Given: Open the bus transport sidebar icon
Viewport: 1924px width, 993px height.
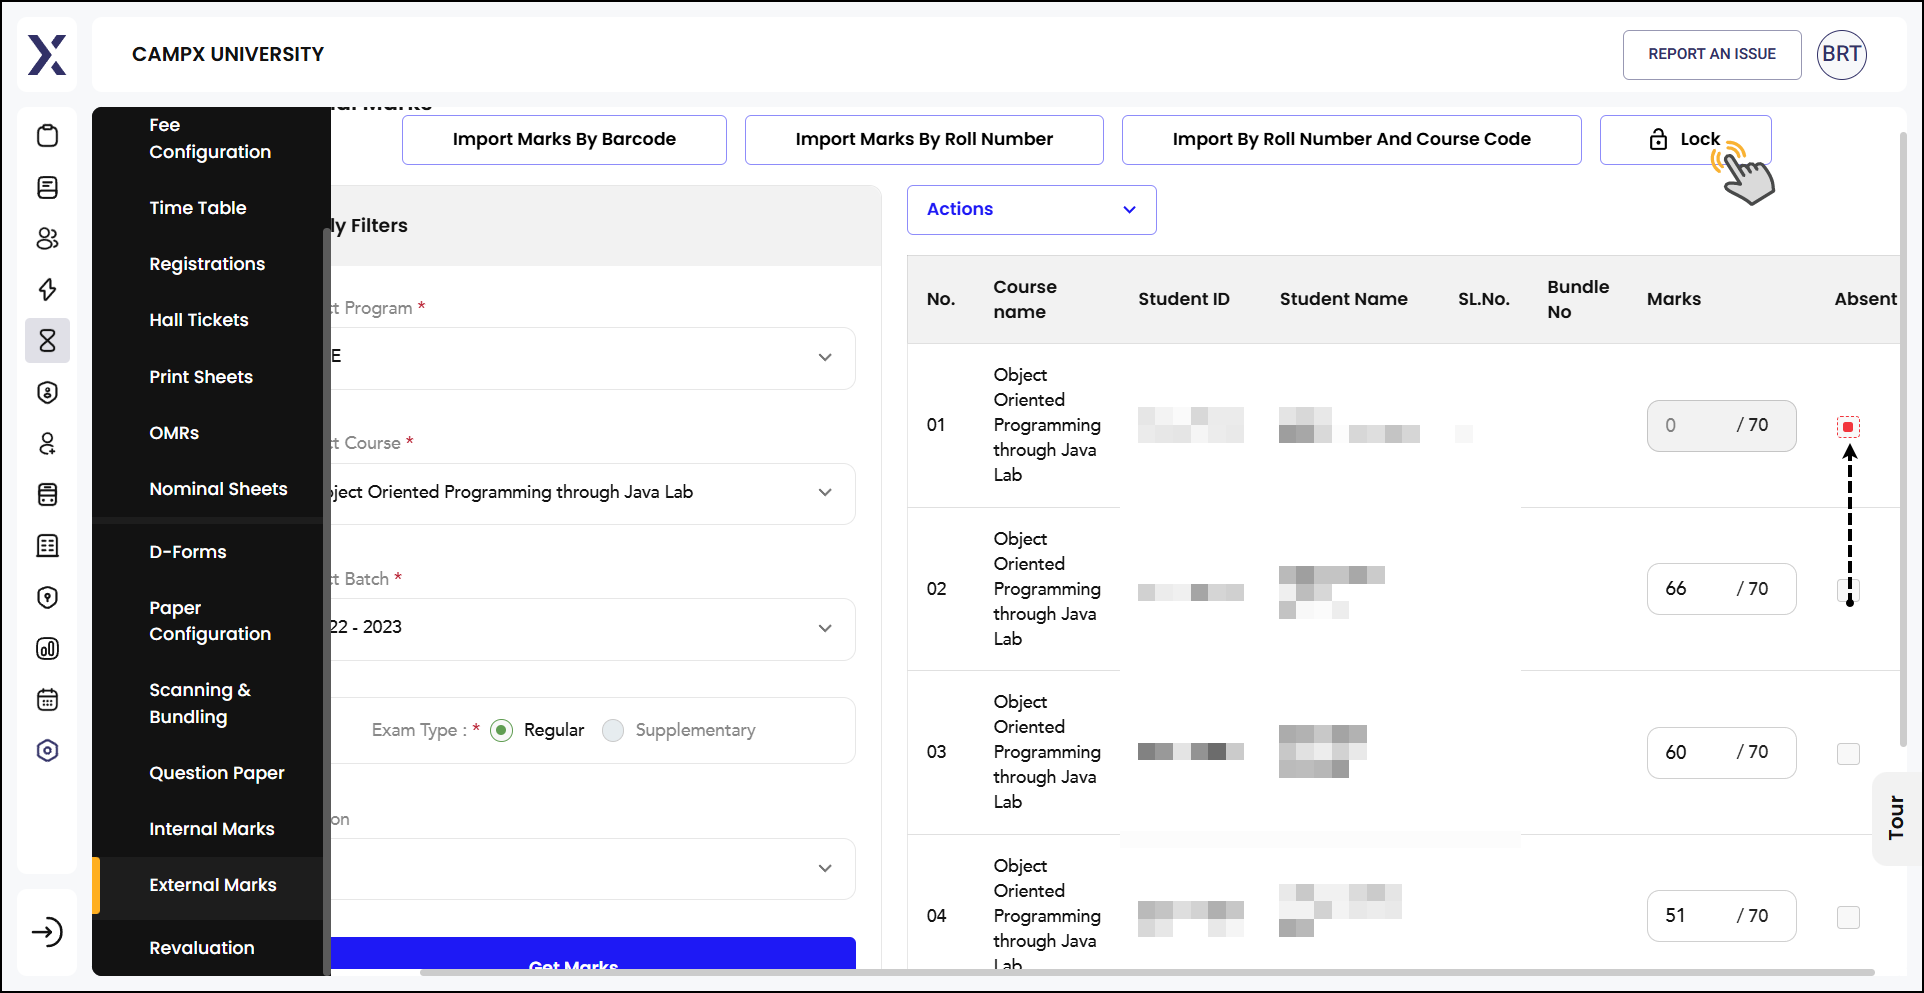Looking at the screenshot, I should pyautogui.click(x=47, y=494).
